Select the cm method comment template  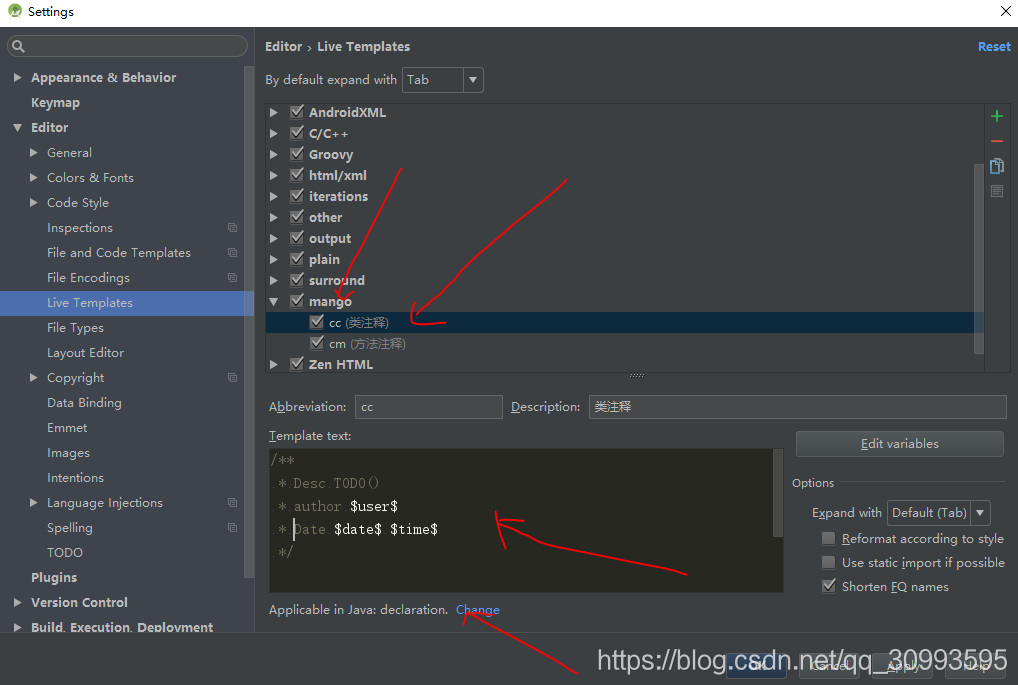click(367, 343)
